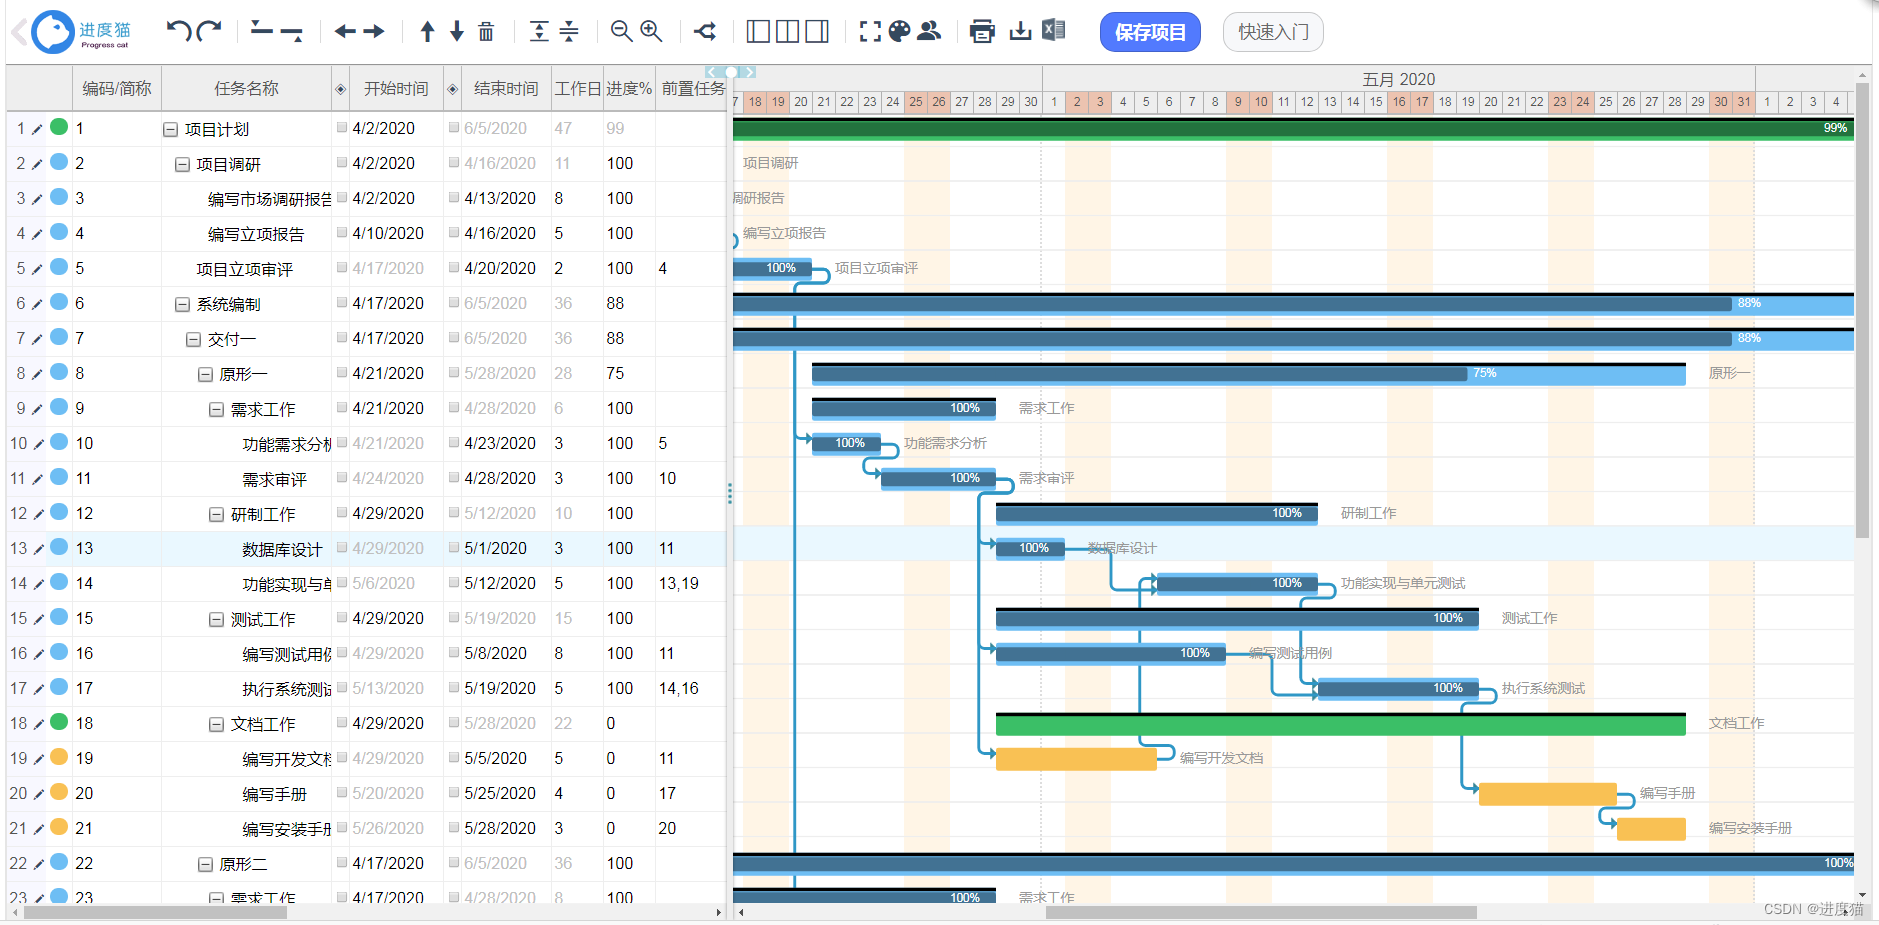Toggle the end milestone checkbox for 编写手册
Image resolution: width=1879 pixels, height=925 pixels.
pyautogui.click(x=454, y=793)
